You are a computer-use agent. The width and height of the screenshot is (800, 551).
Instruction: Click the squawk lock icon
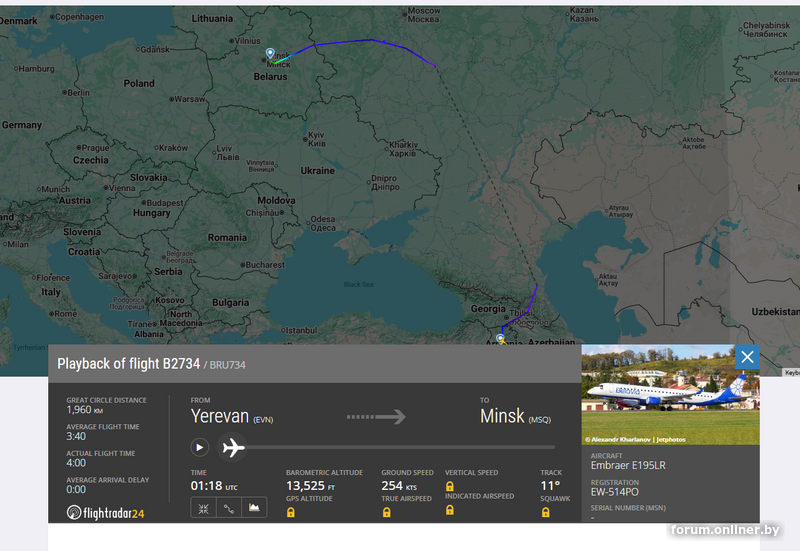(x=545, y=512)
